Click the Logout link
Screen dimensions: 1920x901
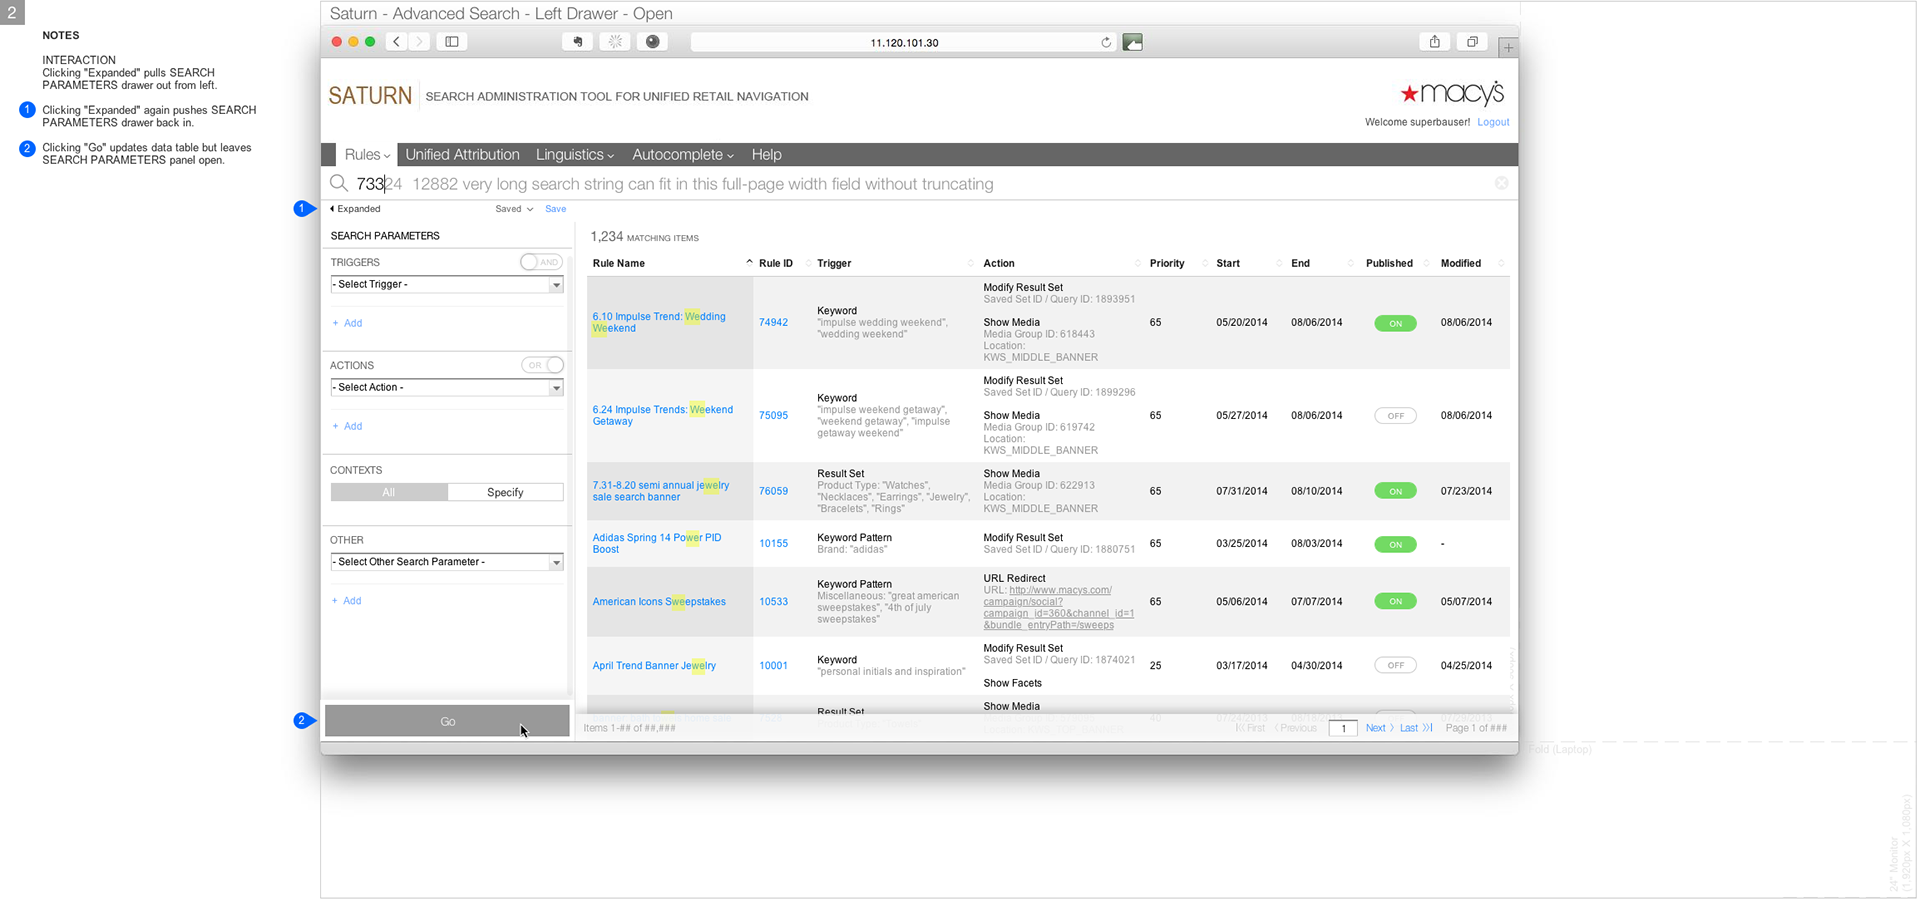pyautogui.click(x=1493, y=122)
